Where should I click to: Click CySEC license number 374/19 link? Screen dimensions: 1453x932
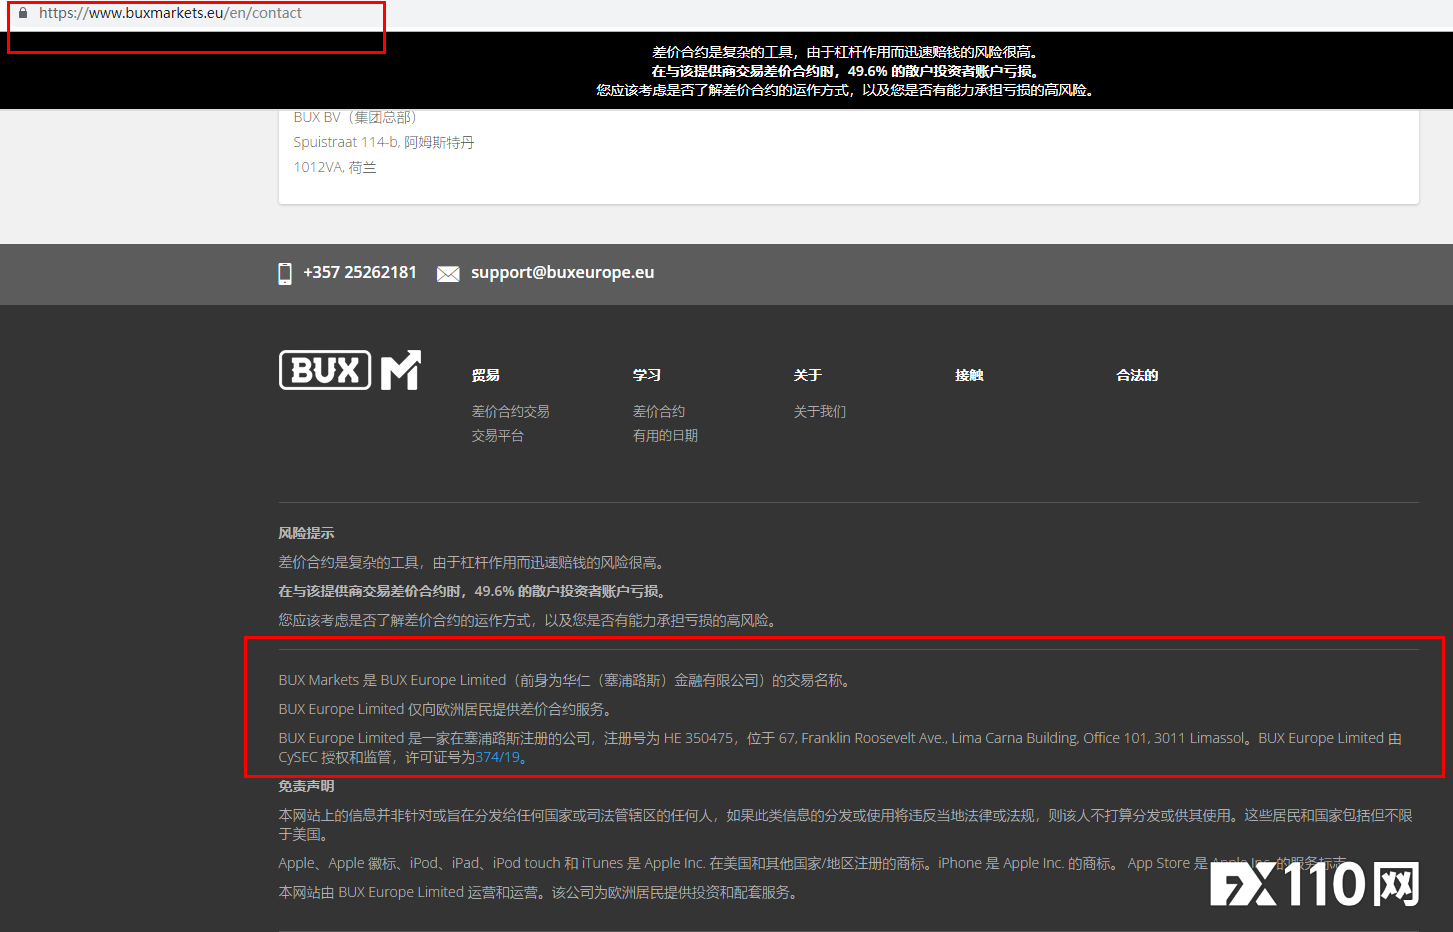click(x=498, y=757)
